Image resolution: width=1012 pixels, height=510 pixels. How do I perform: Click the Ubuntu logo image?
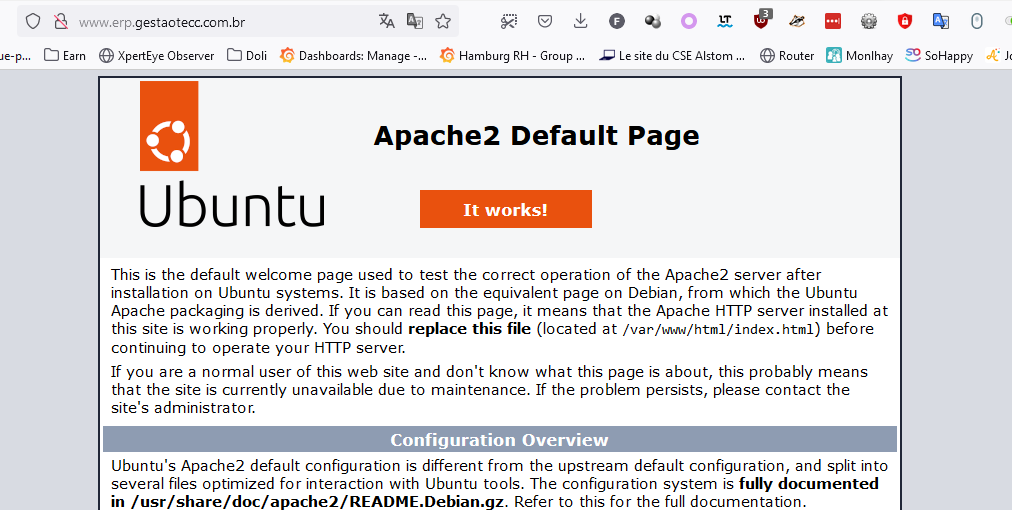232,154
